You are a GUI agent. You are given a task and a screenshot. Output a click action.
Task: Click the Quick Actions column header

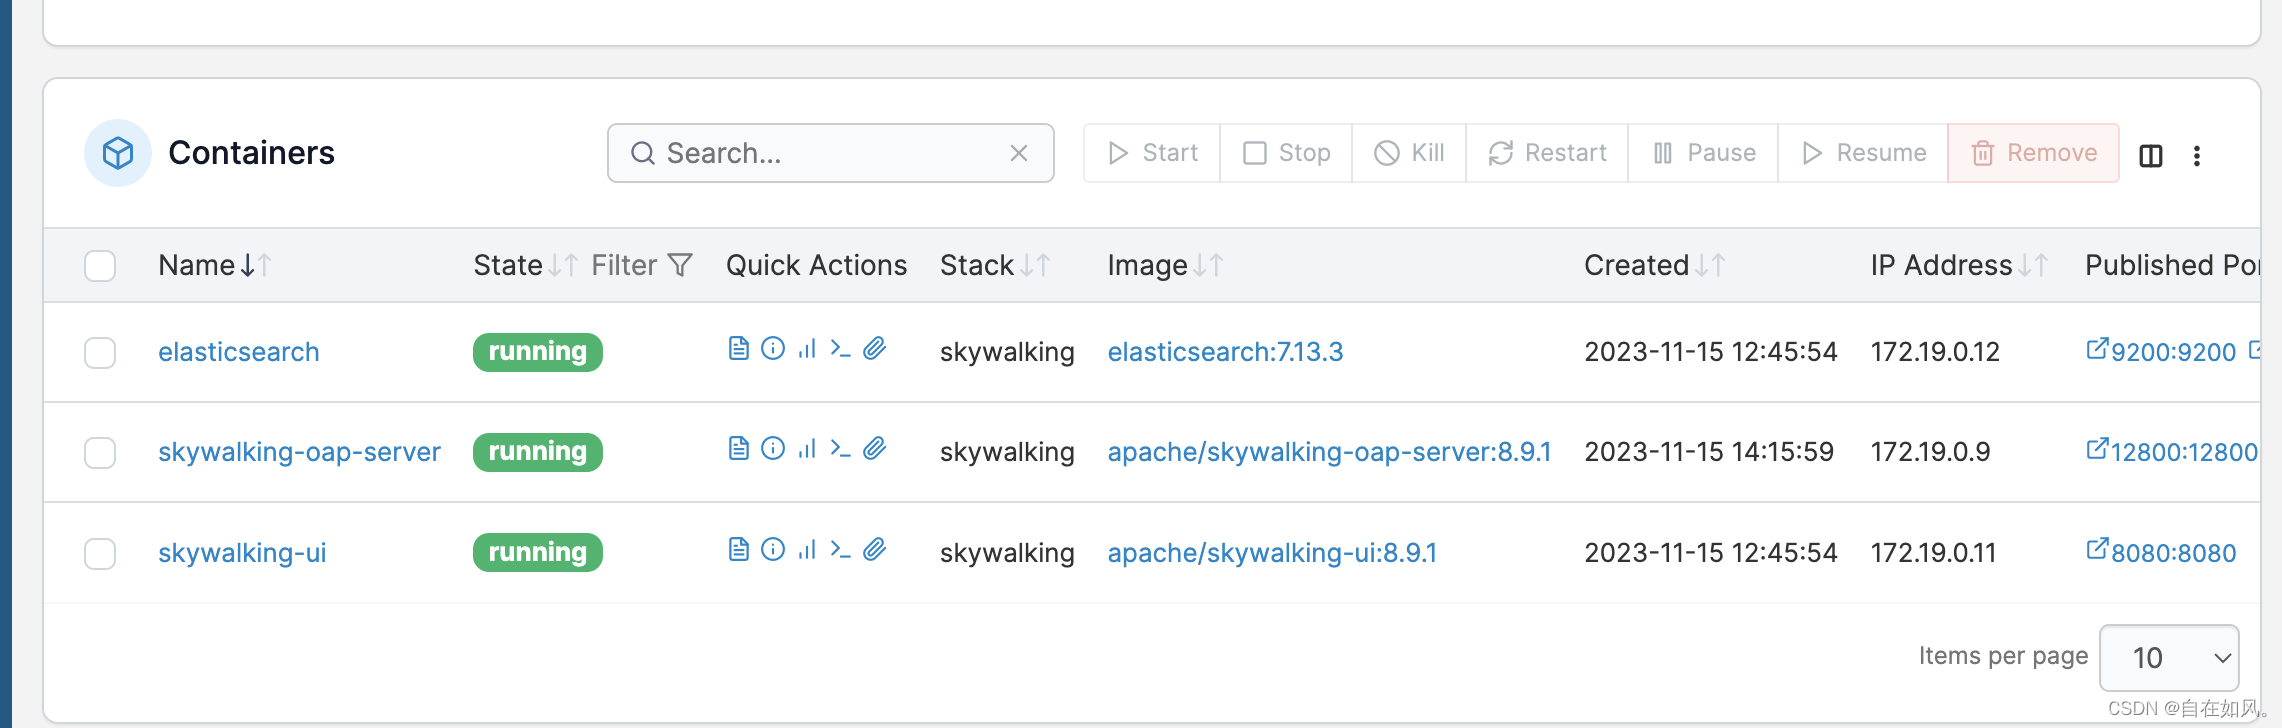coord(816,265)
